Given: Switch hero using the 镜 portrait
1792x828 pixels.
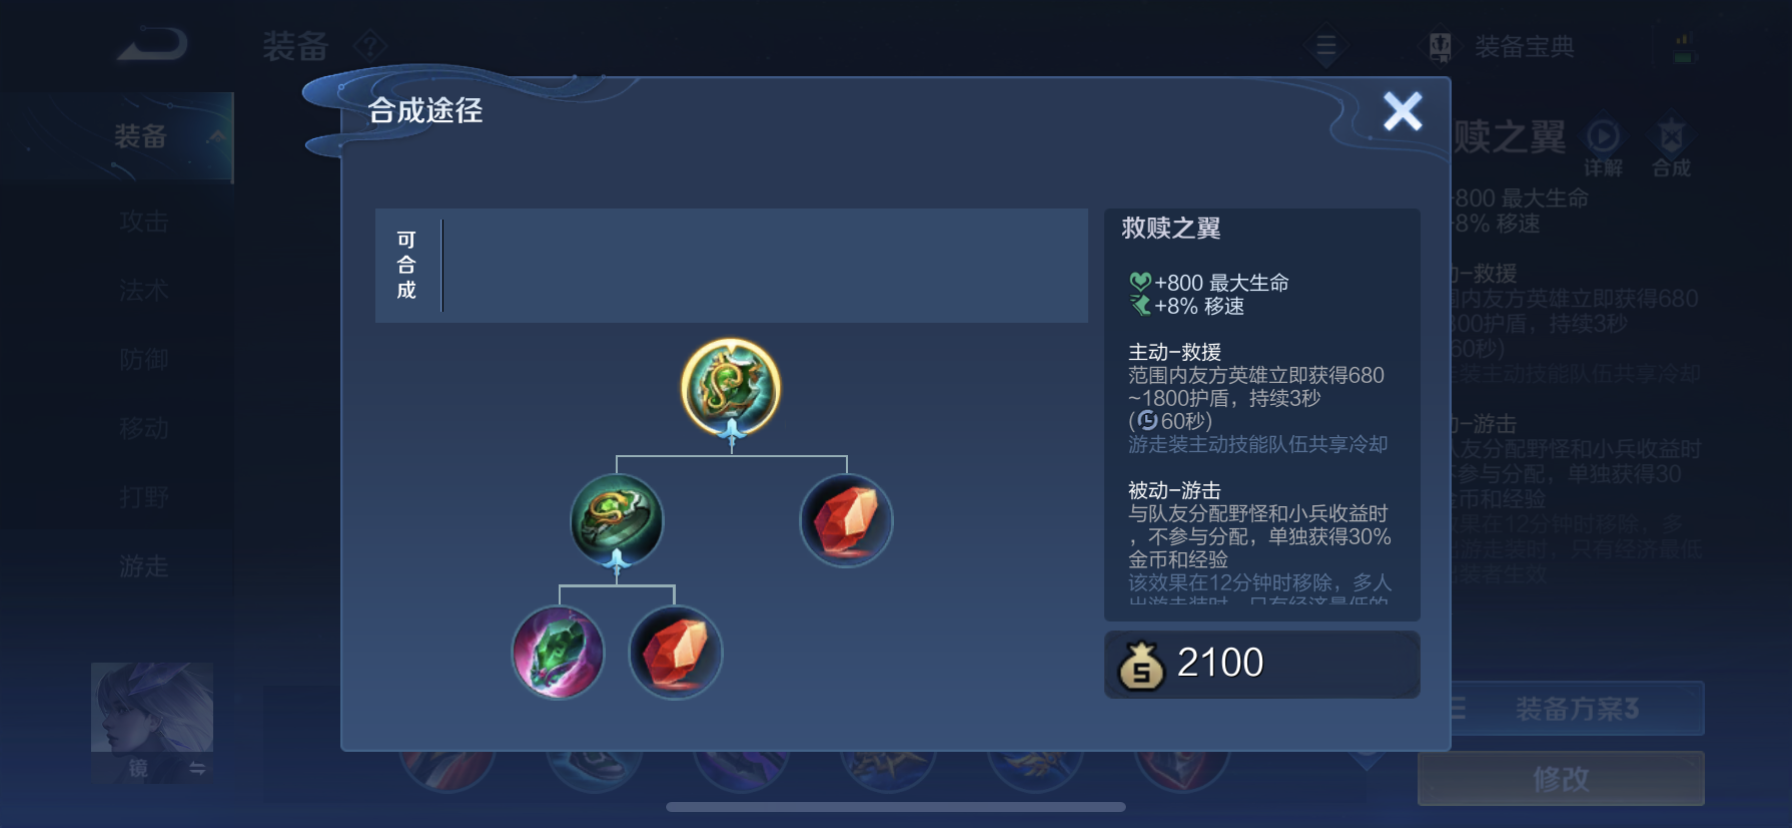Looking at the screenshot, I should pos(152,722).
